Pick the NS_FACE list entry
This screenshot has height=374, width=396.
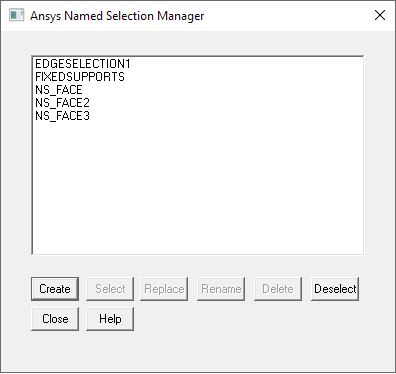pyautogui.click(x=59, y=90)
